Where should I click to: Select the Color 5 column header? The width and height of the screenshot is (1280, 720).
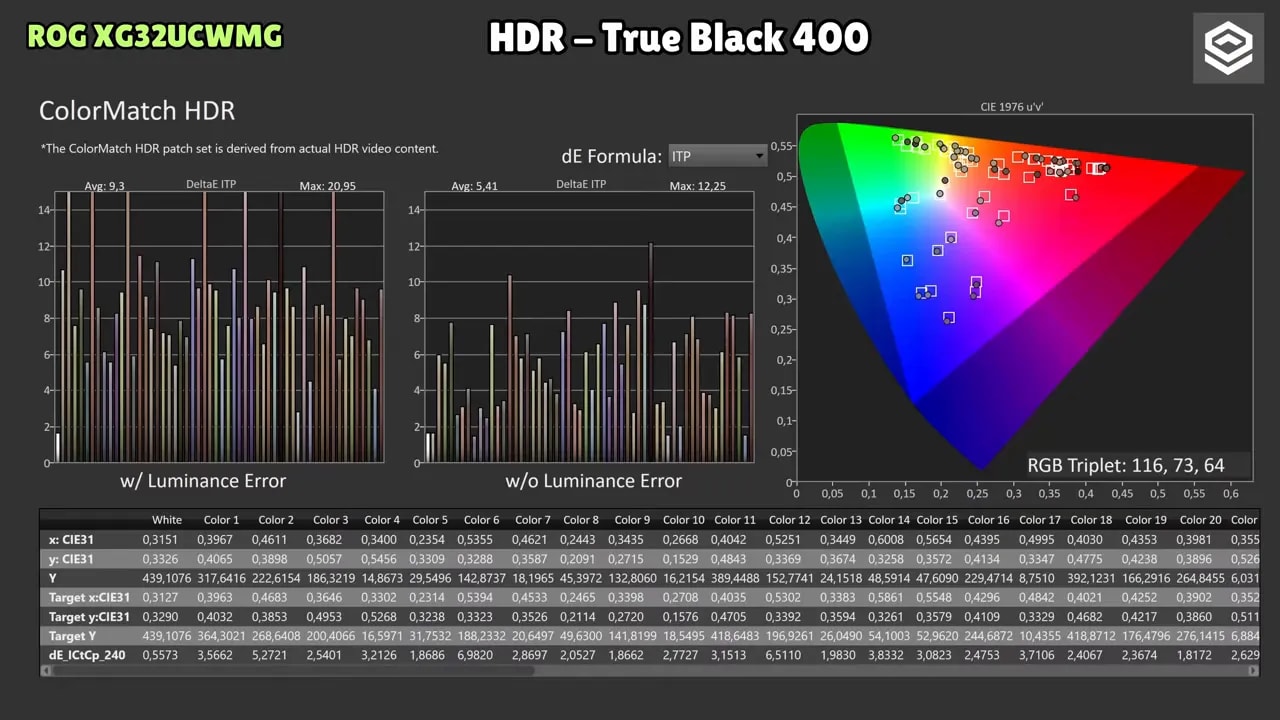(430, 520)
